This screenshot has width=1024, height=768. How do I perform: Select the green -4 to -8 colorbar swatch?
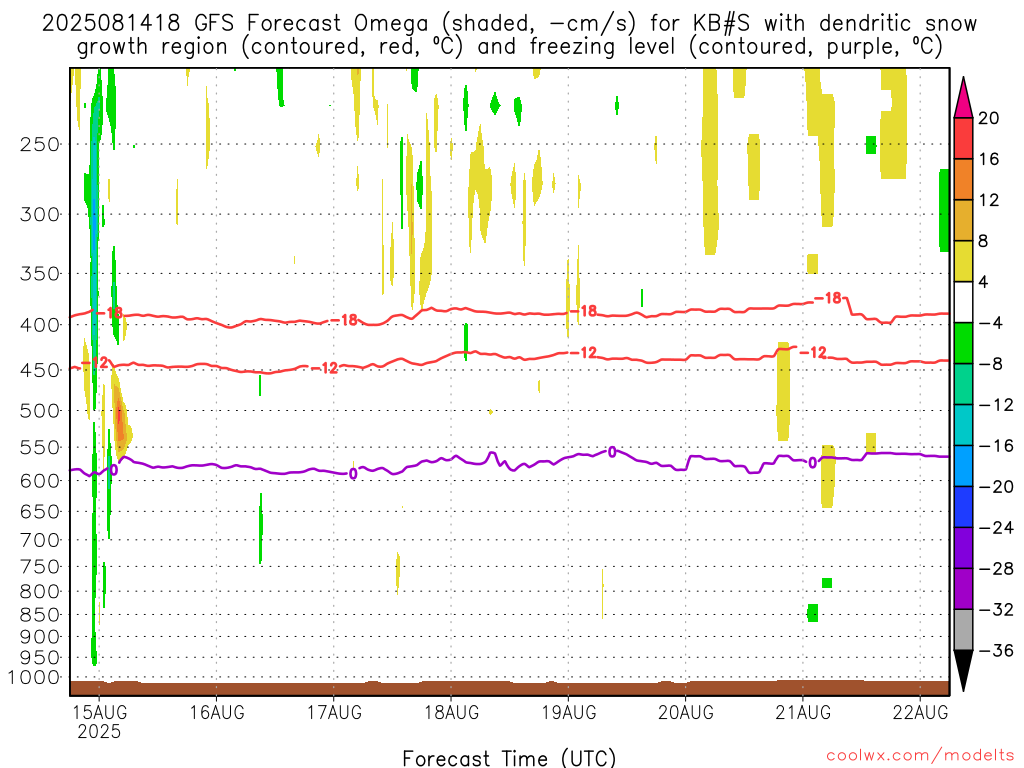click(x=963, y=344)
